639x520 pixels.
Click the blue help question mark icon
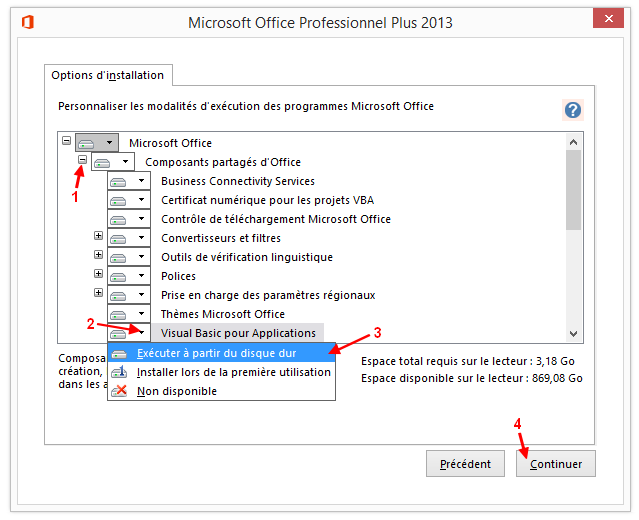click(x=572, y=110)
